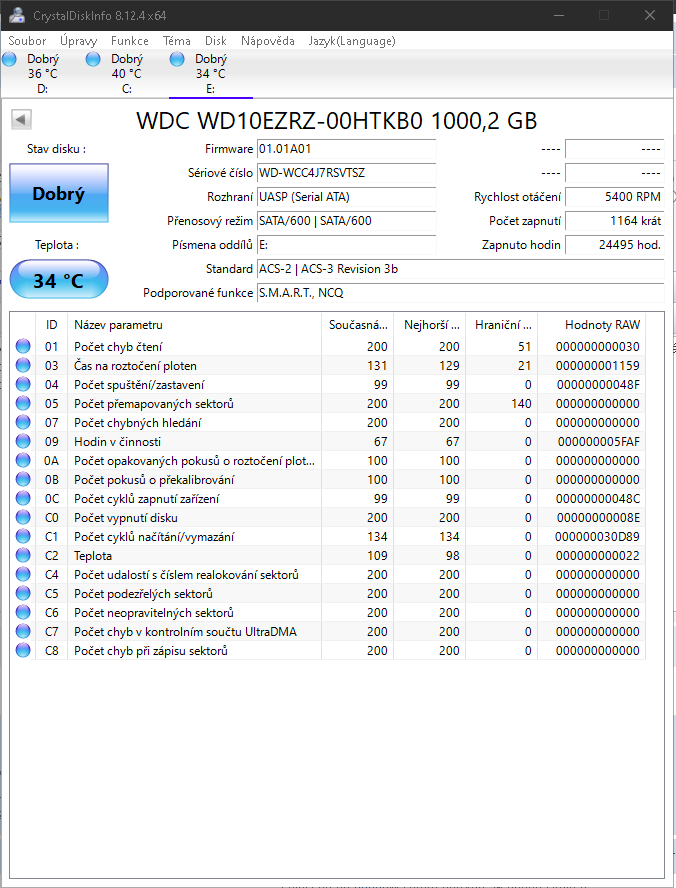Click the Písmena oddílů field E:
Screen dimensions: 676x888
[x=346, y=245]
